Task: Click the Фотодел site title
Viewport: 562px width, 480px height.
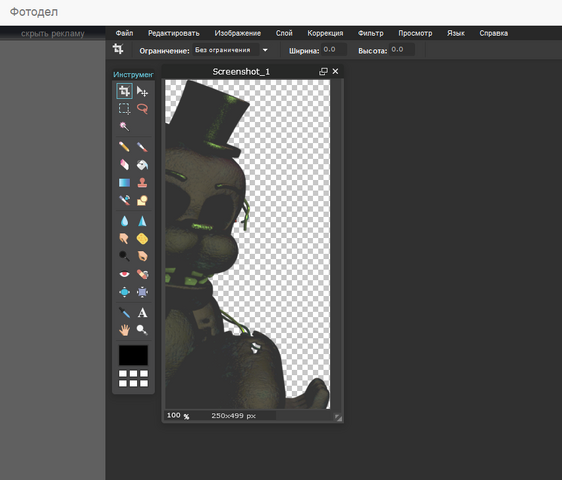Action: (34, 12)
